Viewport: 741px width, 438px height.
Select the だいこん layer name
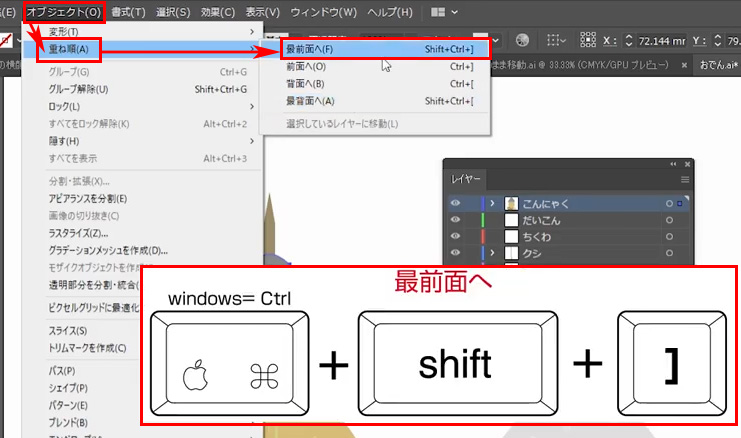(541, 221)
